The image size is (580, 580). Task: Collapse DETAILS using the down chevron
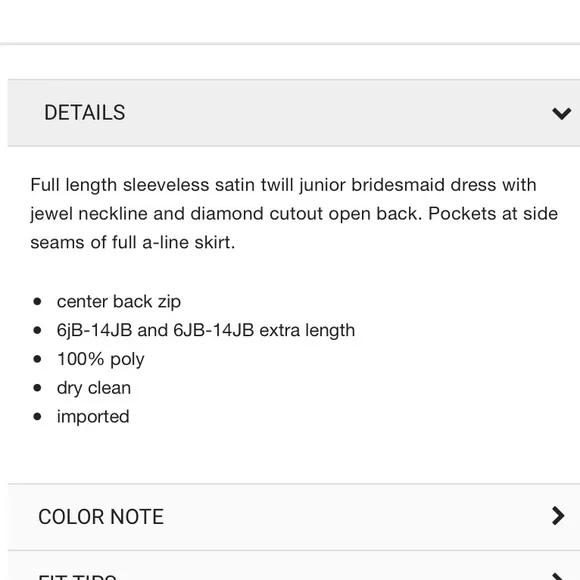(562, 113)
